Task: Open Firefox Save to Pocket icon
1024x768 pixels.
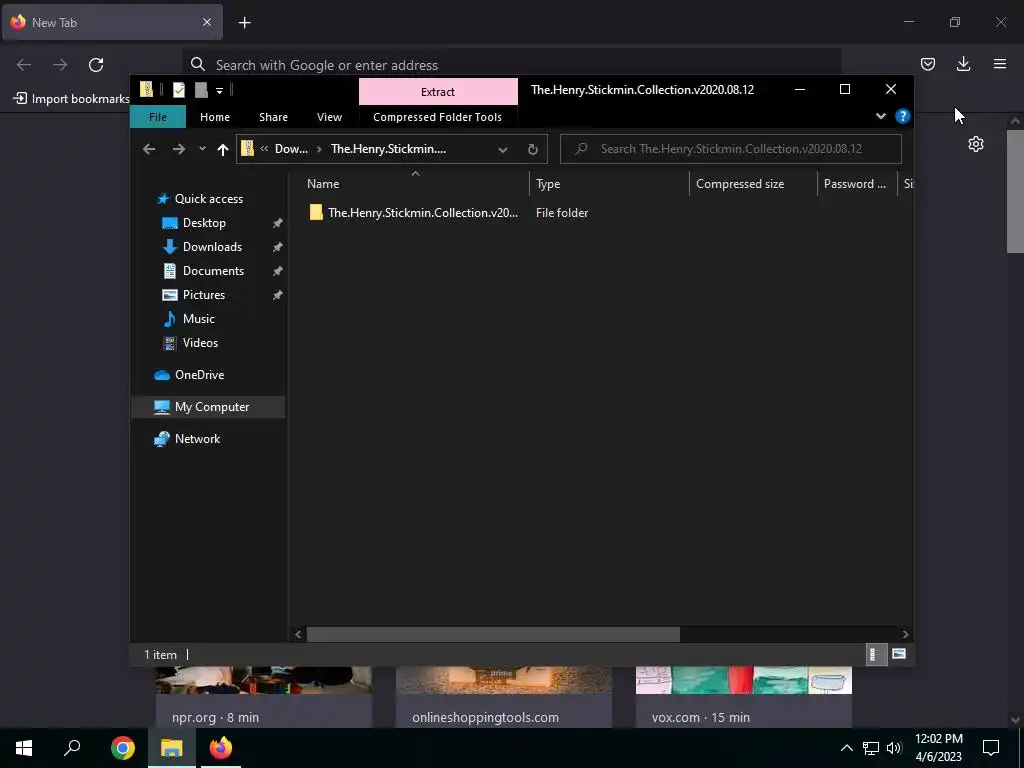Action: point(928,64)
